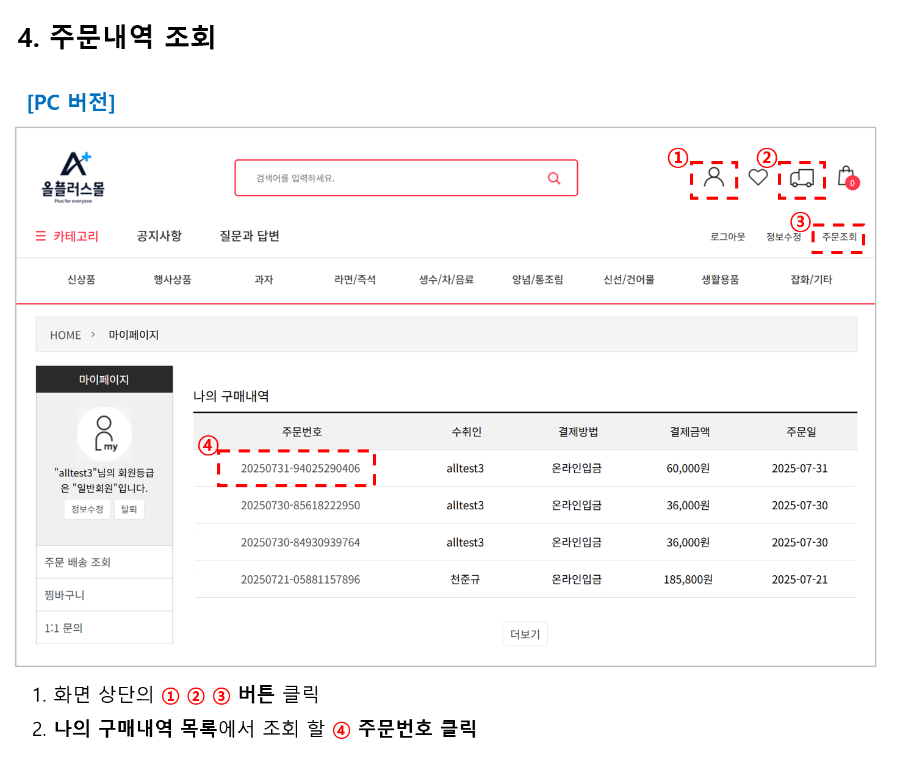The width and height of the screenshot is (900, 759).
Task: Open 1:1 문의 sidebar item
Action: [x=104, y=628]
